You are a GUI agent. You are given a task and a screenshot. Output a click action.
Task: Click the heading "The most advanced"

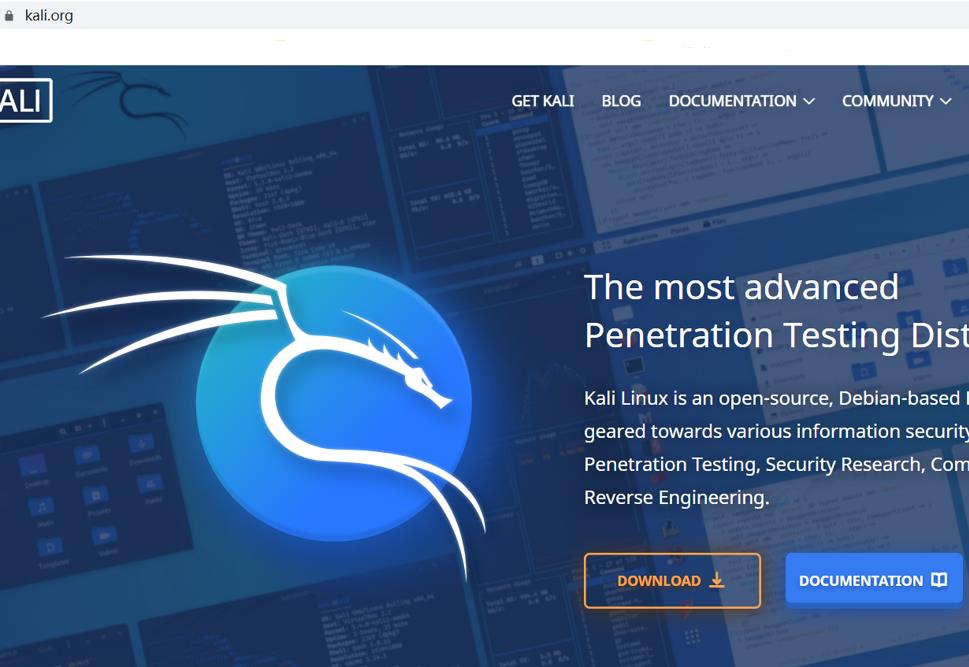(741, 287)
